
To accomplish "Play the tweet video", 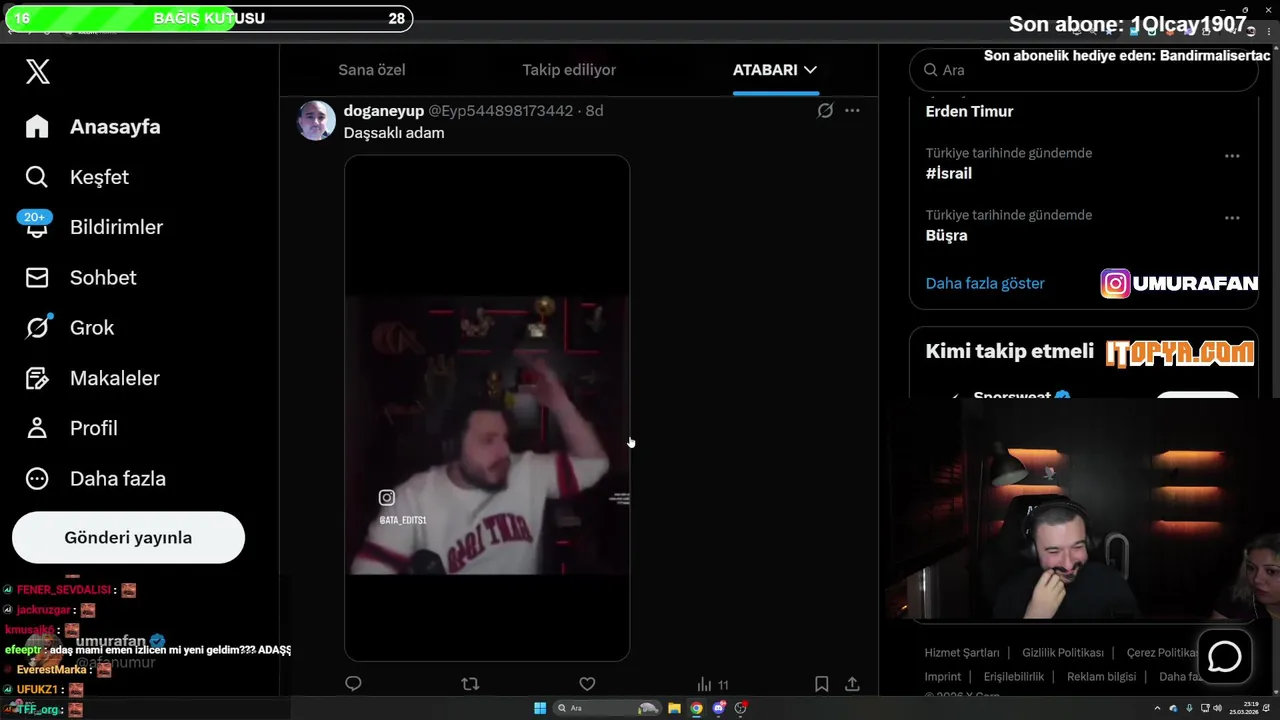I will [487, 408].
